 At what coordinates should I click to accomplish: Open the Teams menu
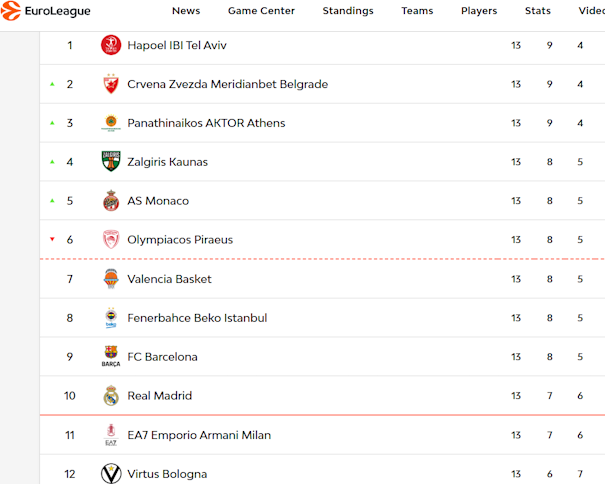click(x=417, y=11)
